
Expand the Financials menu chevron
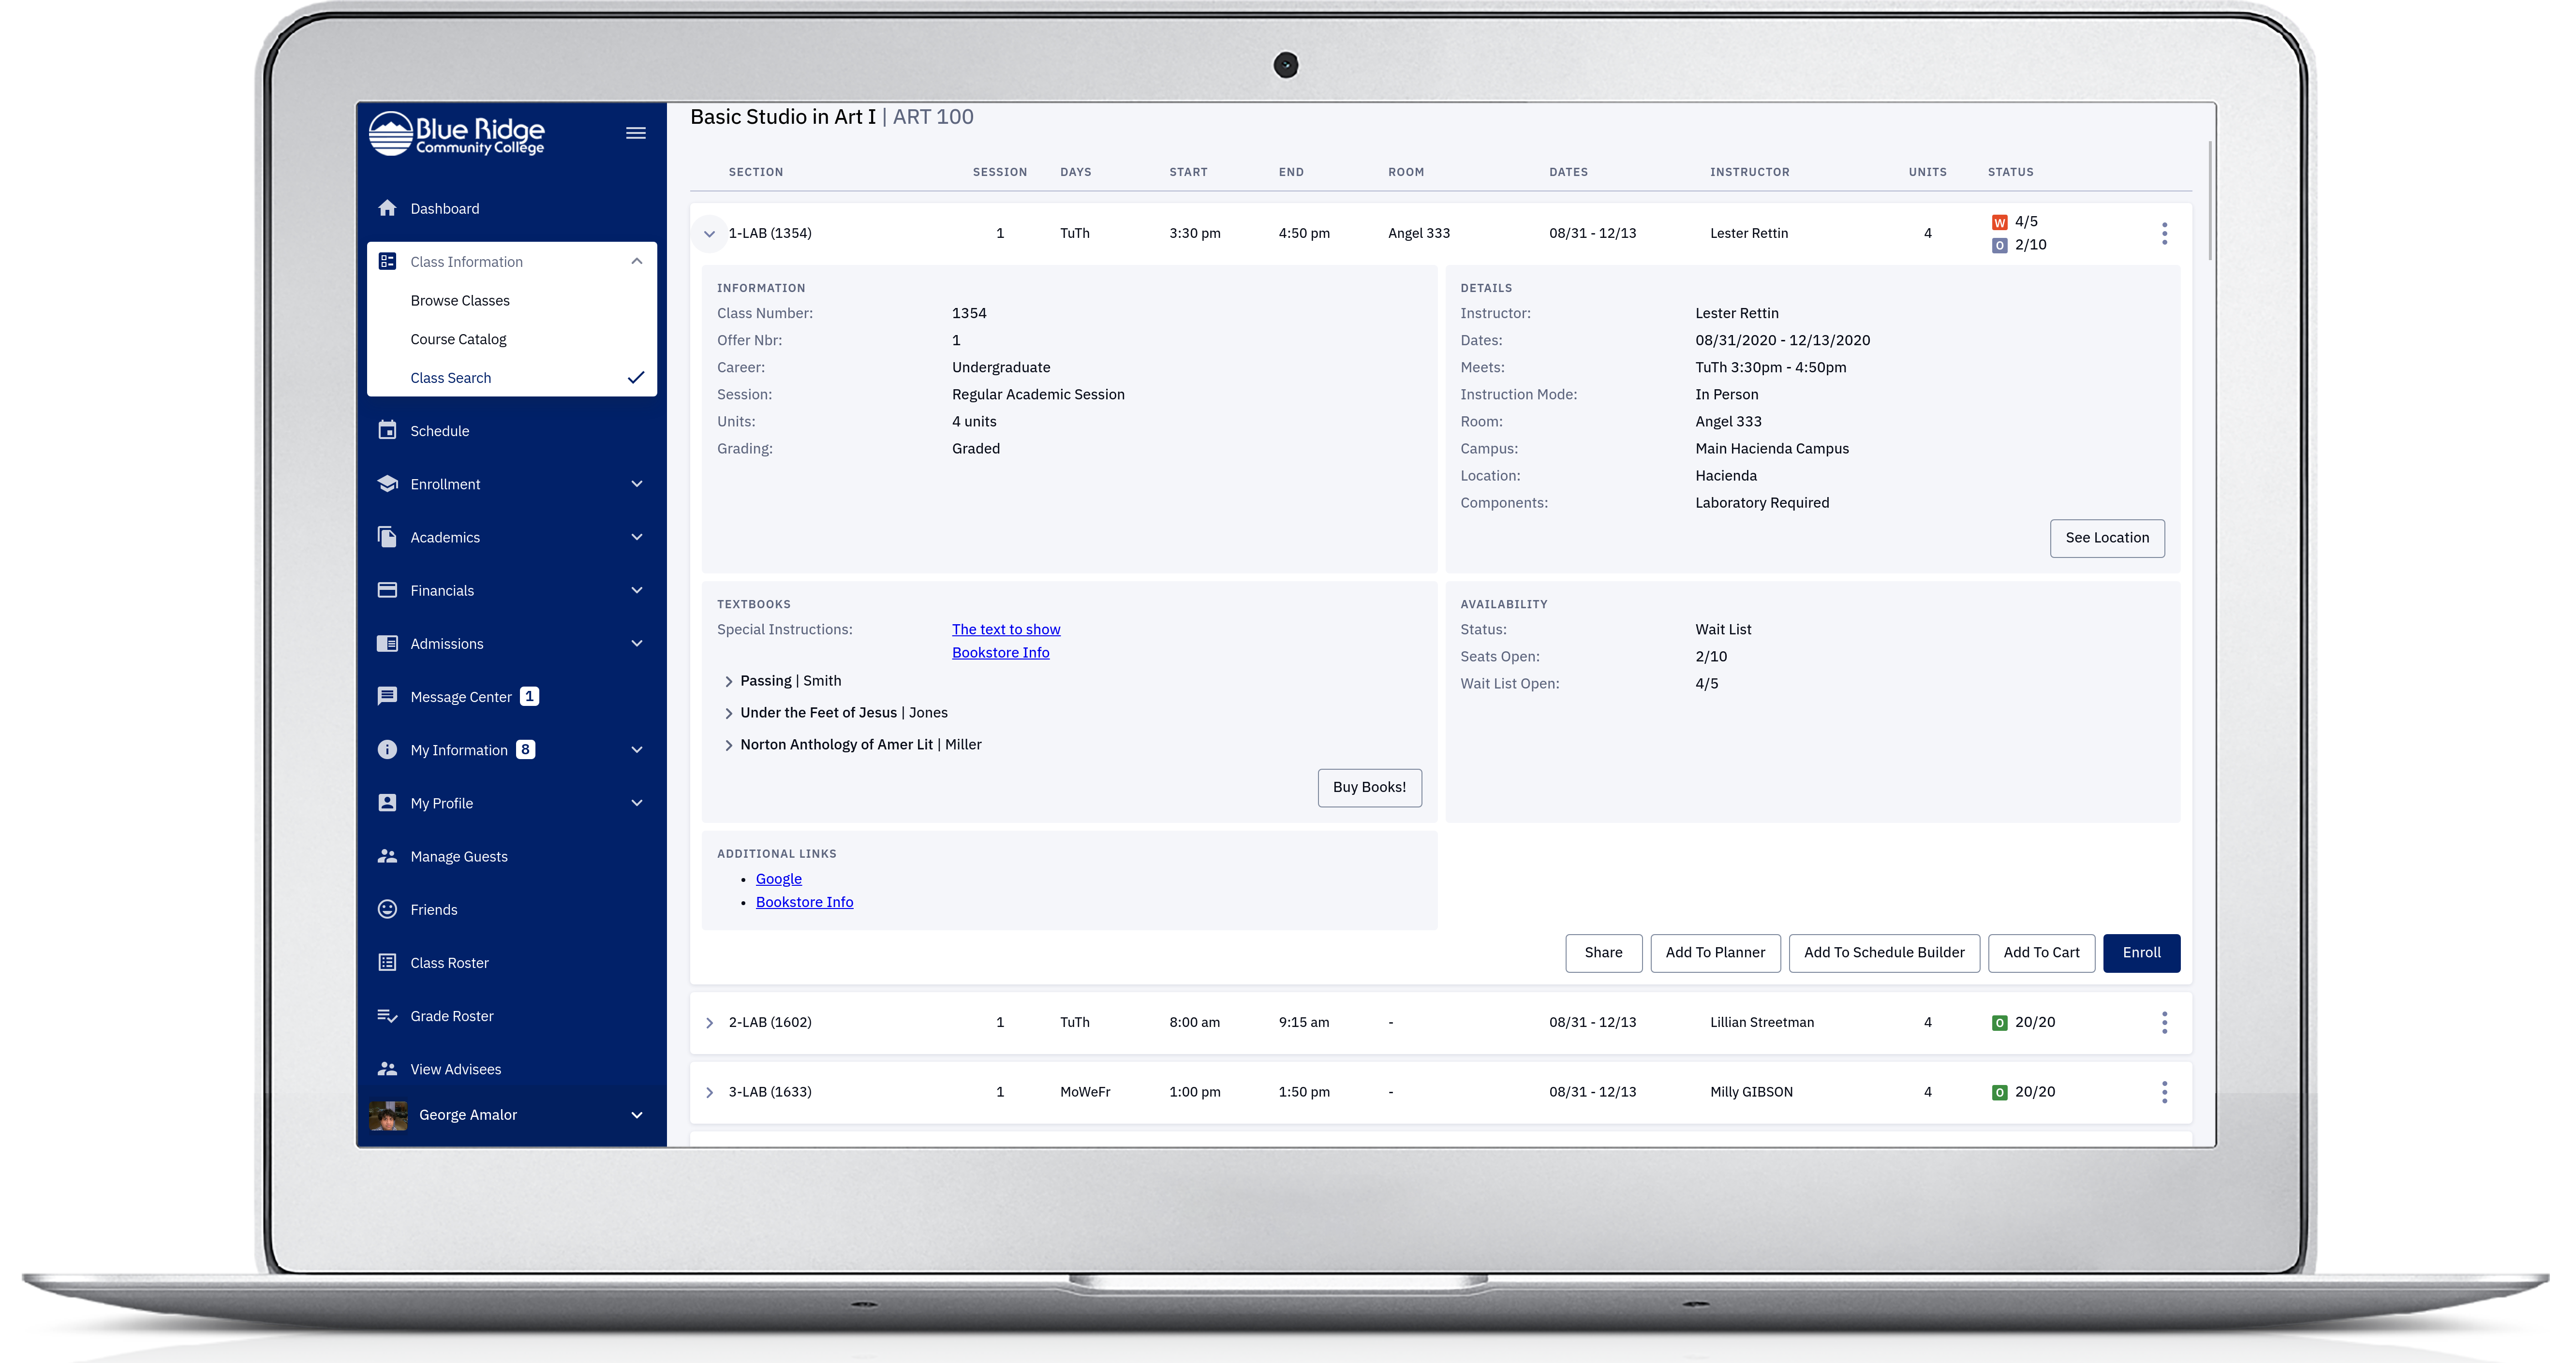(636, 590)
